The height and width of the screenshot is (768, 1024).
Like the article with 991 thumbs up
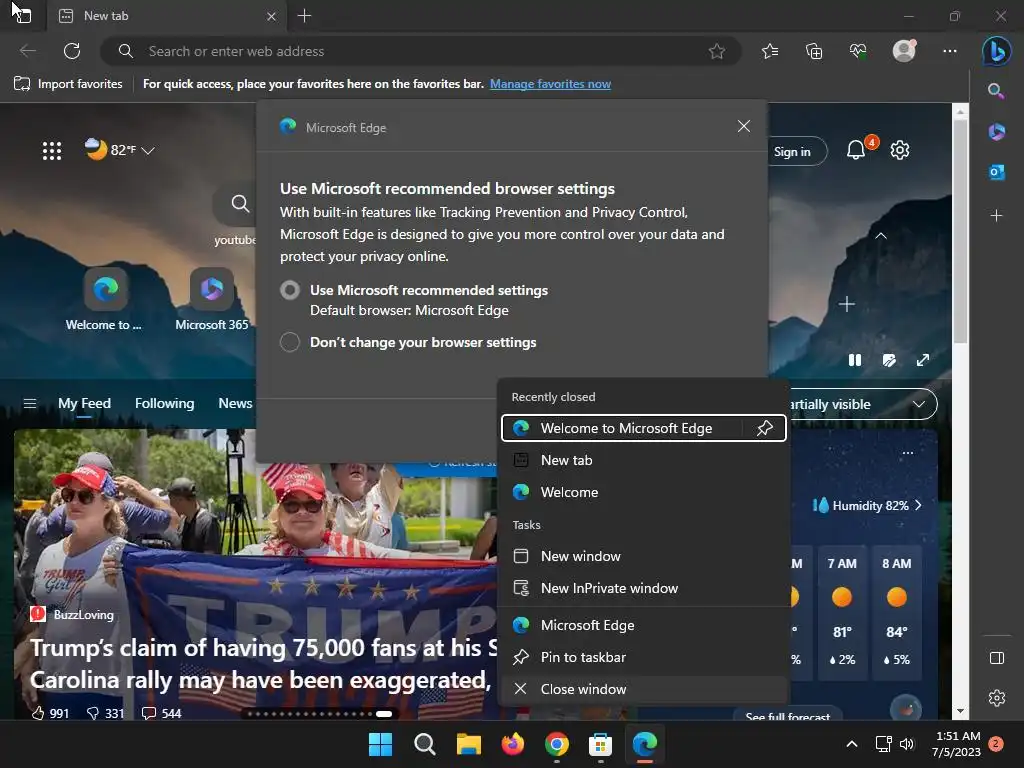coord(50,713)
